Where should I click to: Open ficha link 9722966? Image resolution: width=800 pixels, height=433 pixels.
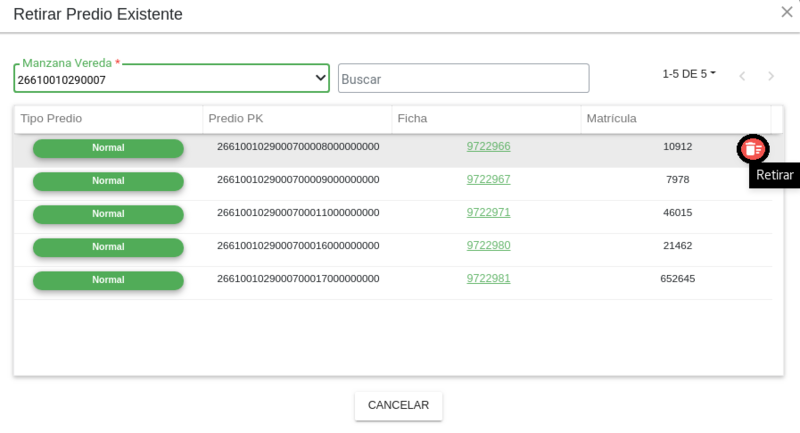pos(488,147)
